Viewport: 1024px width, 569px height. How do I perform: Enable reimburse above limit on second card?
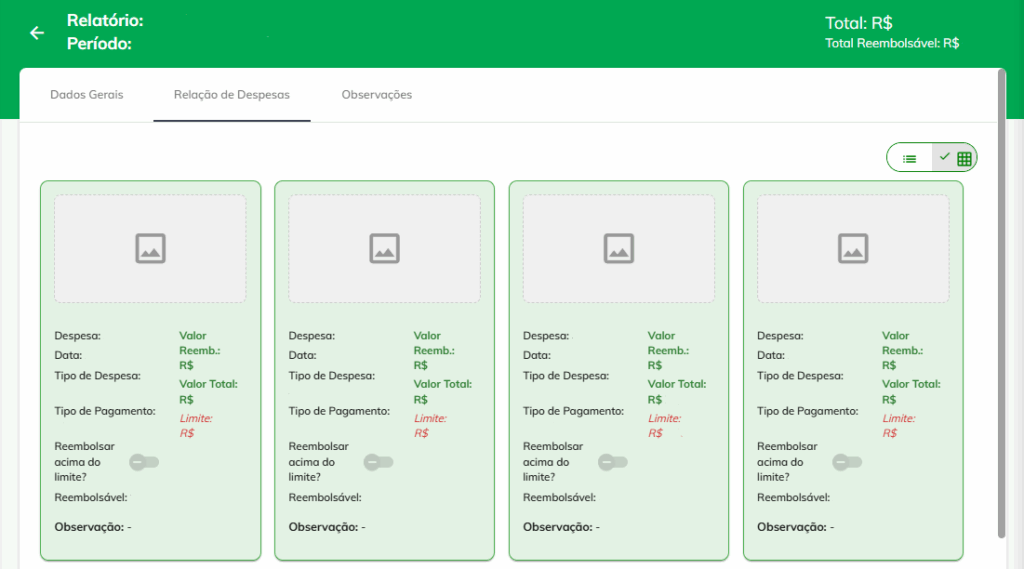(x=379, y=462)
